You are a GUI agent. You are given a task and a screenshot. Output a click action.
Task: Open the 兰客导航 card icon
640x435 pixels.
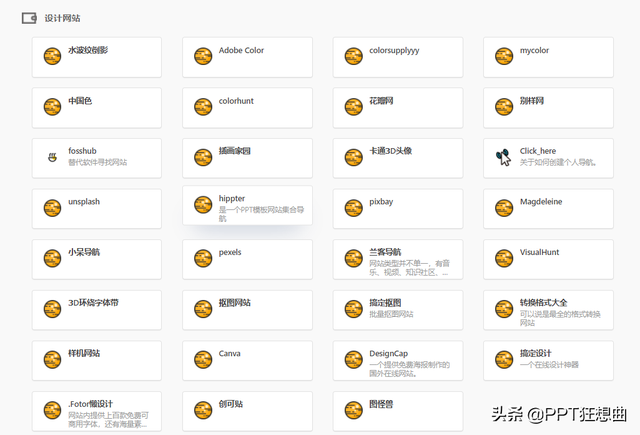pos(353,258)
